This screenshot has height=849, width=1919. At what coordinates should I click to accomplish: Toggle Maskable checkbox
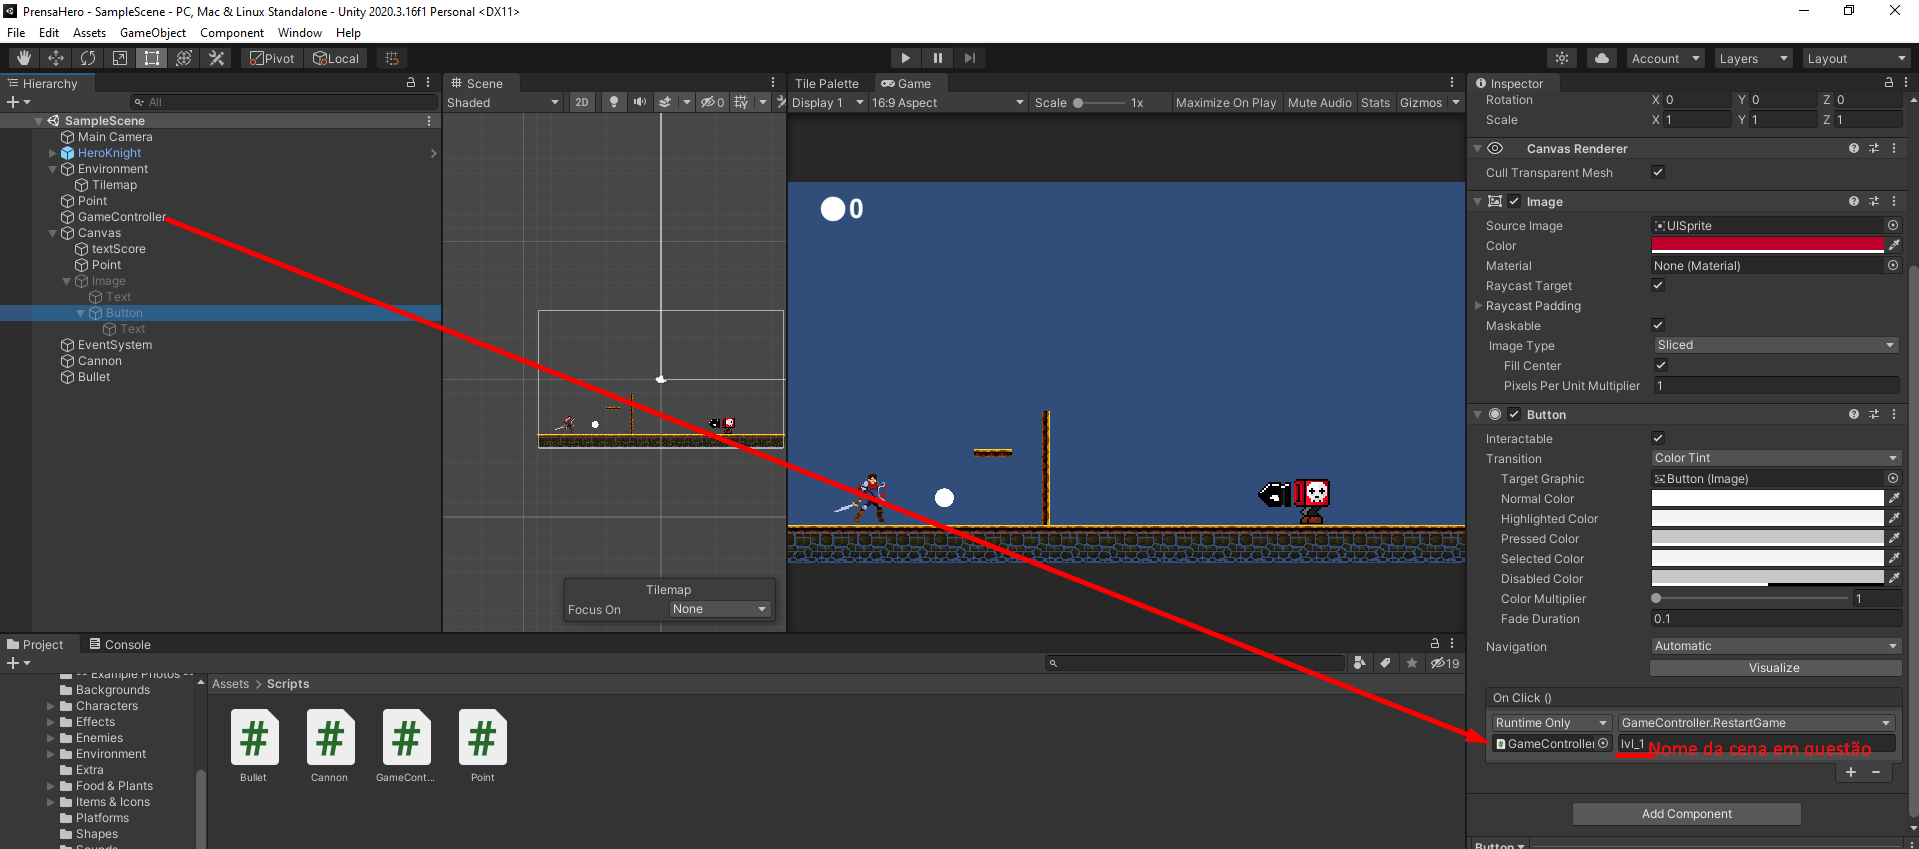tap(1658, 325)
